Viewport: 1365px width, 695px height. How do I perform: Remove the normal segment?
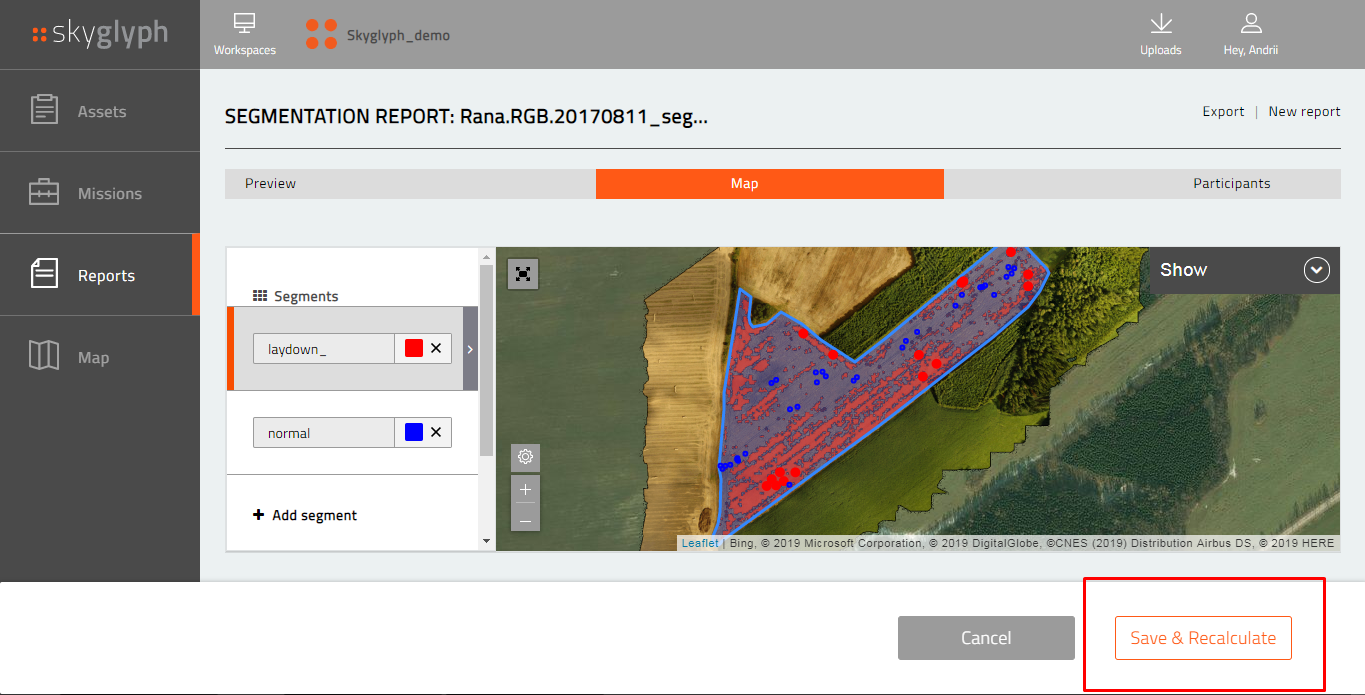pyautogui.click(x=436, y=432)
